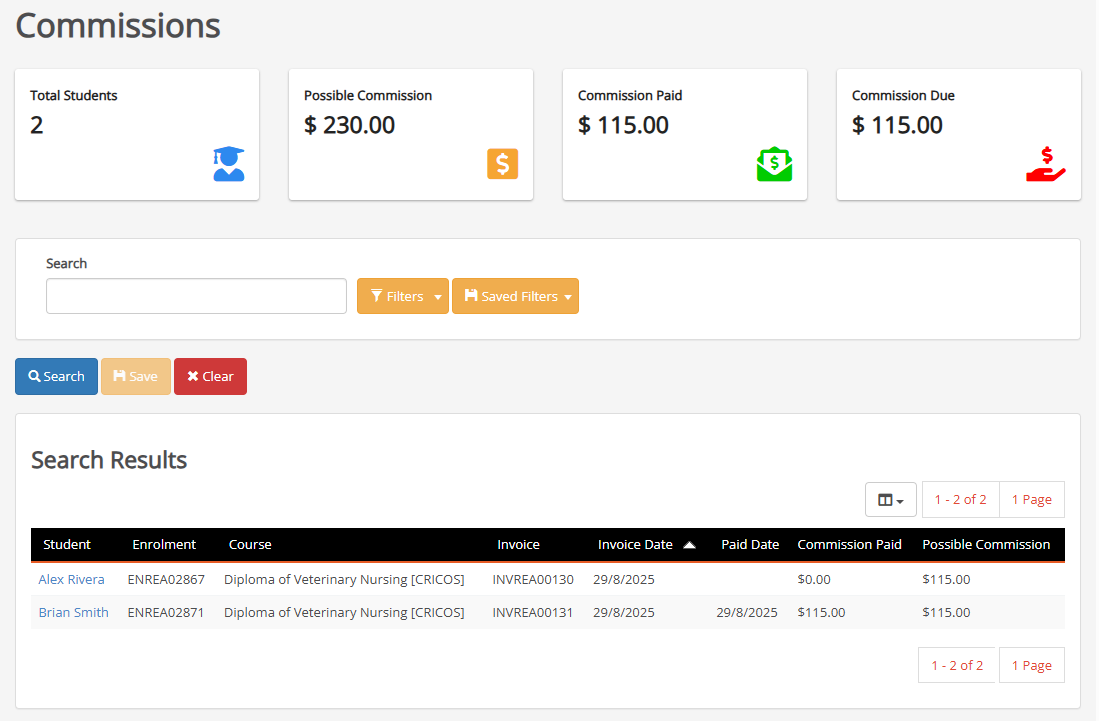Click the red hand-with-dollar icon in Commission Due card

click(1046, 164)
